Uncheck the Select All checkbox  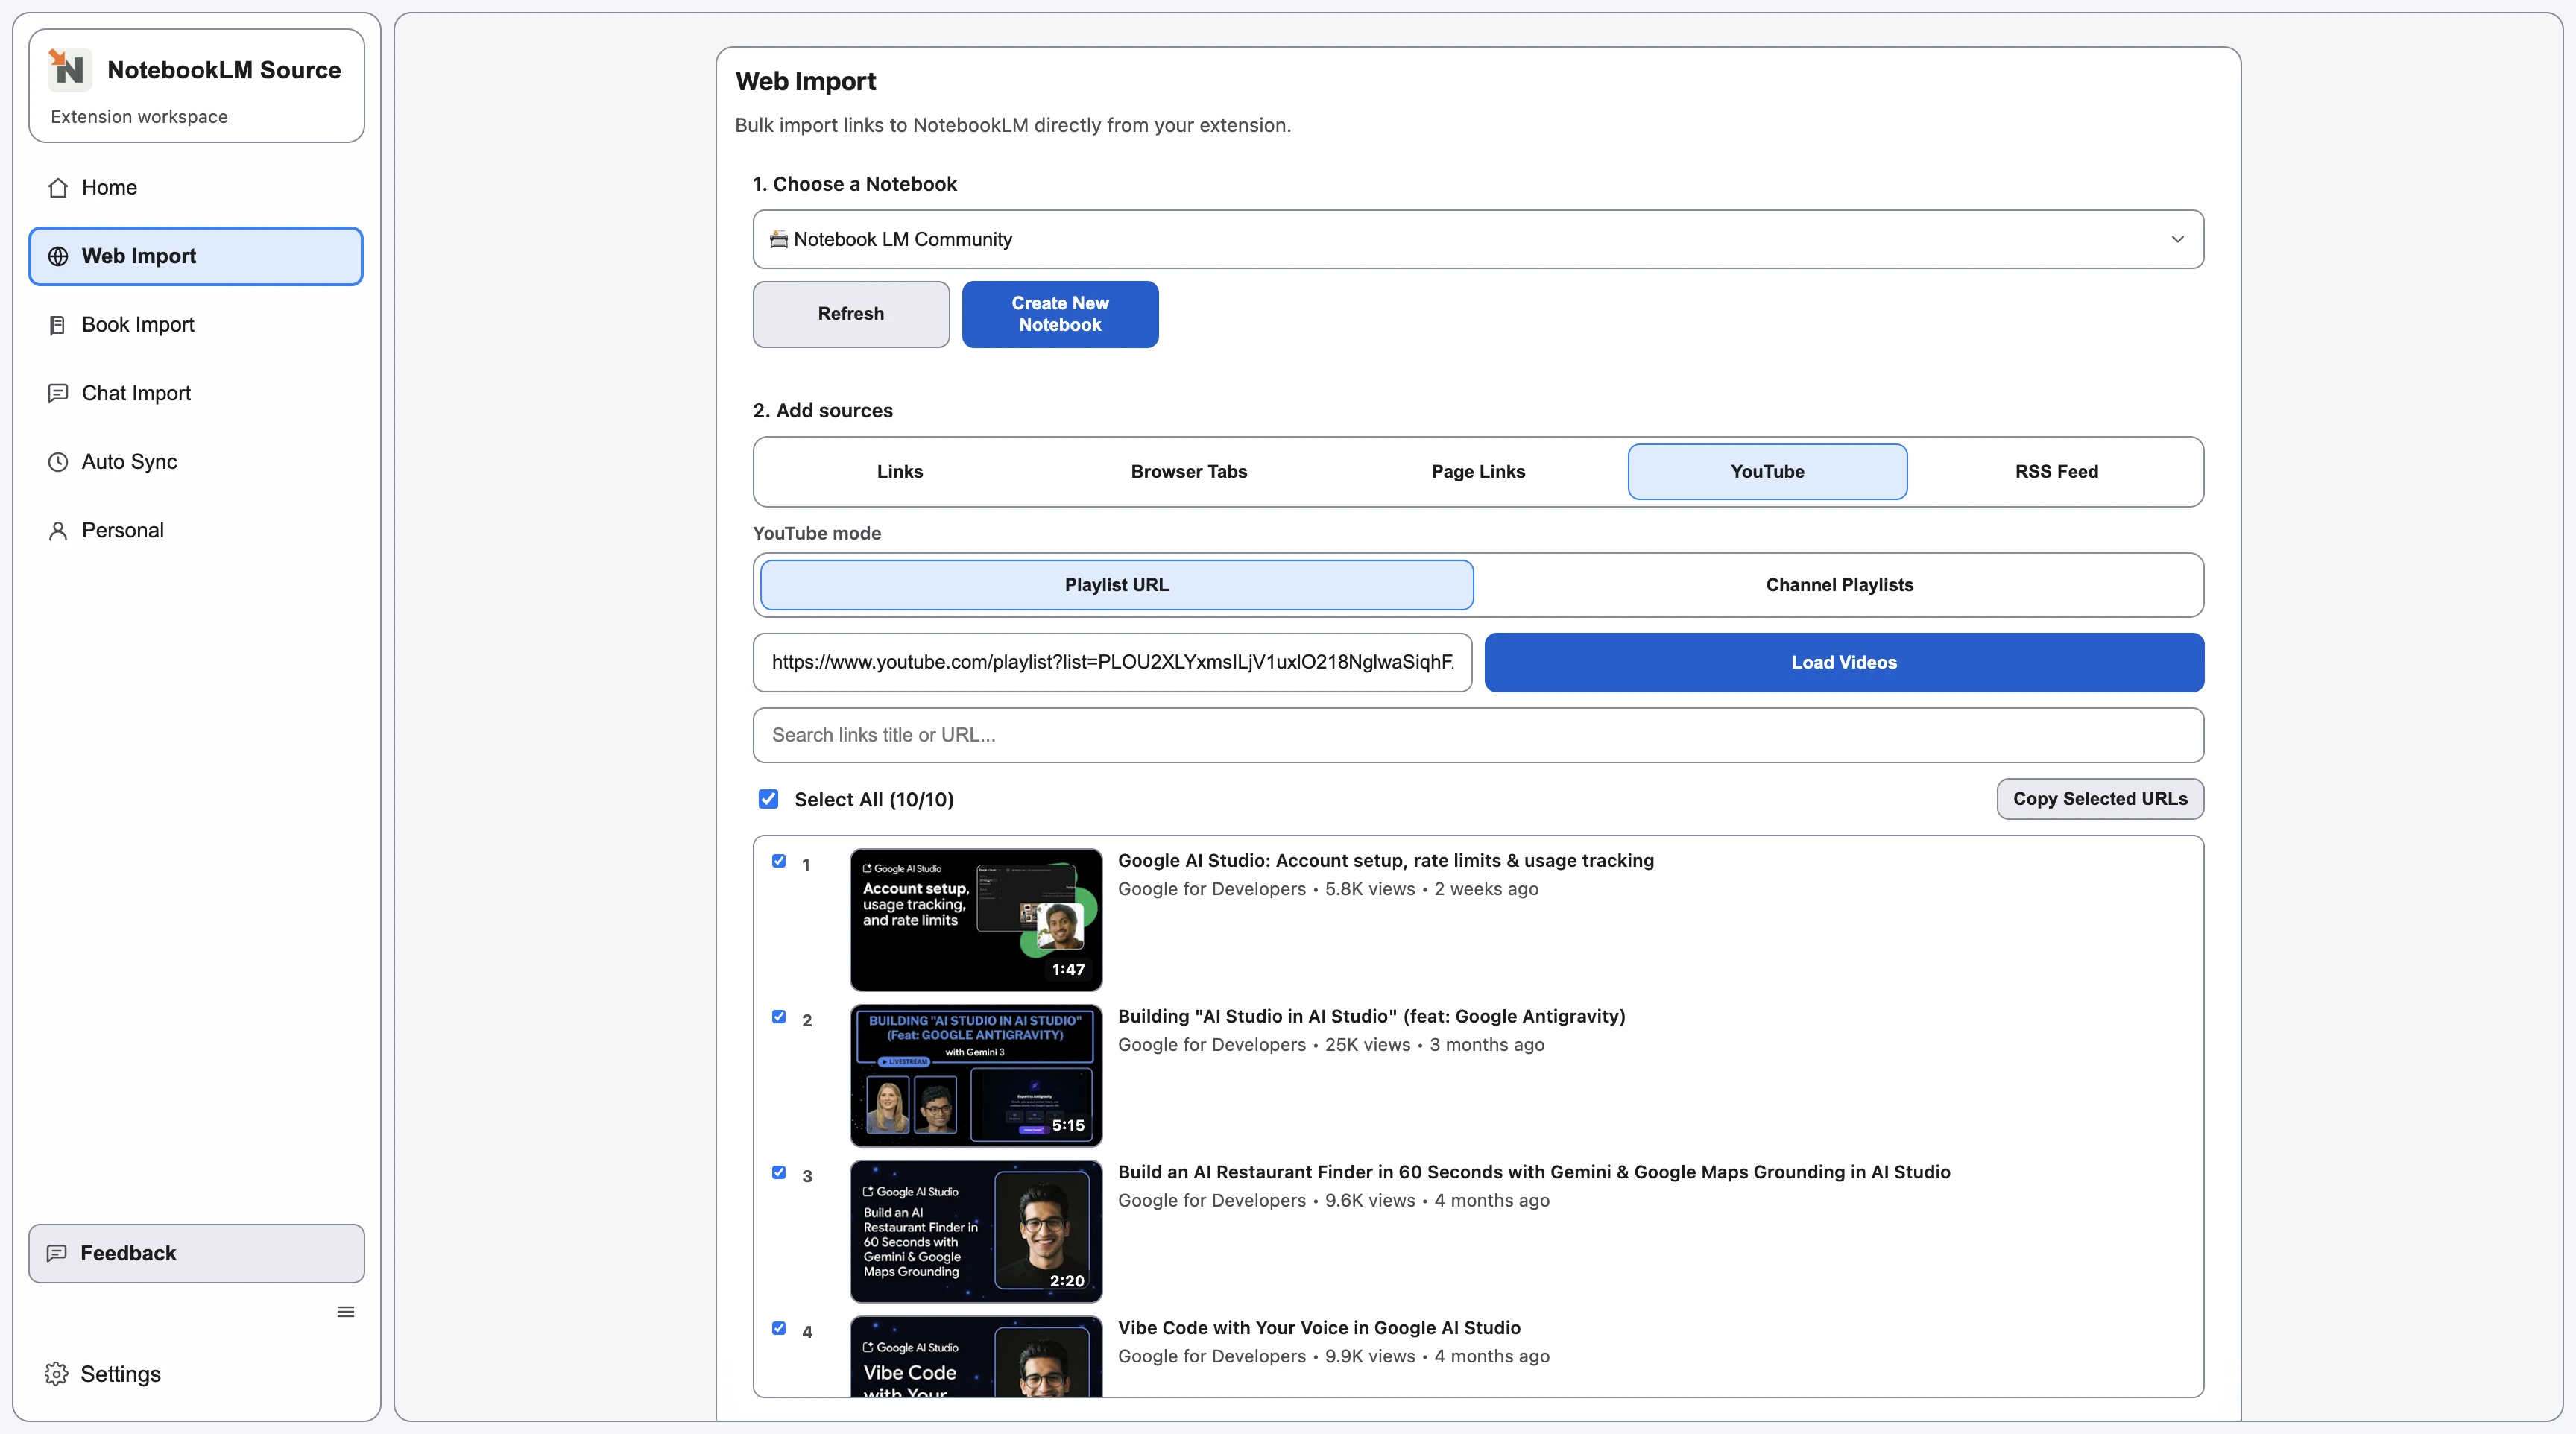(768, 798)
